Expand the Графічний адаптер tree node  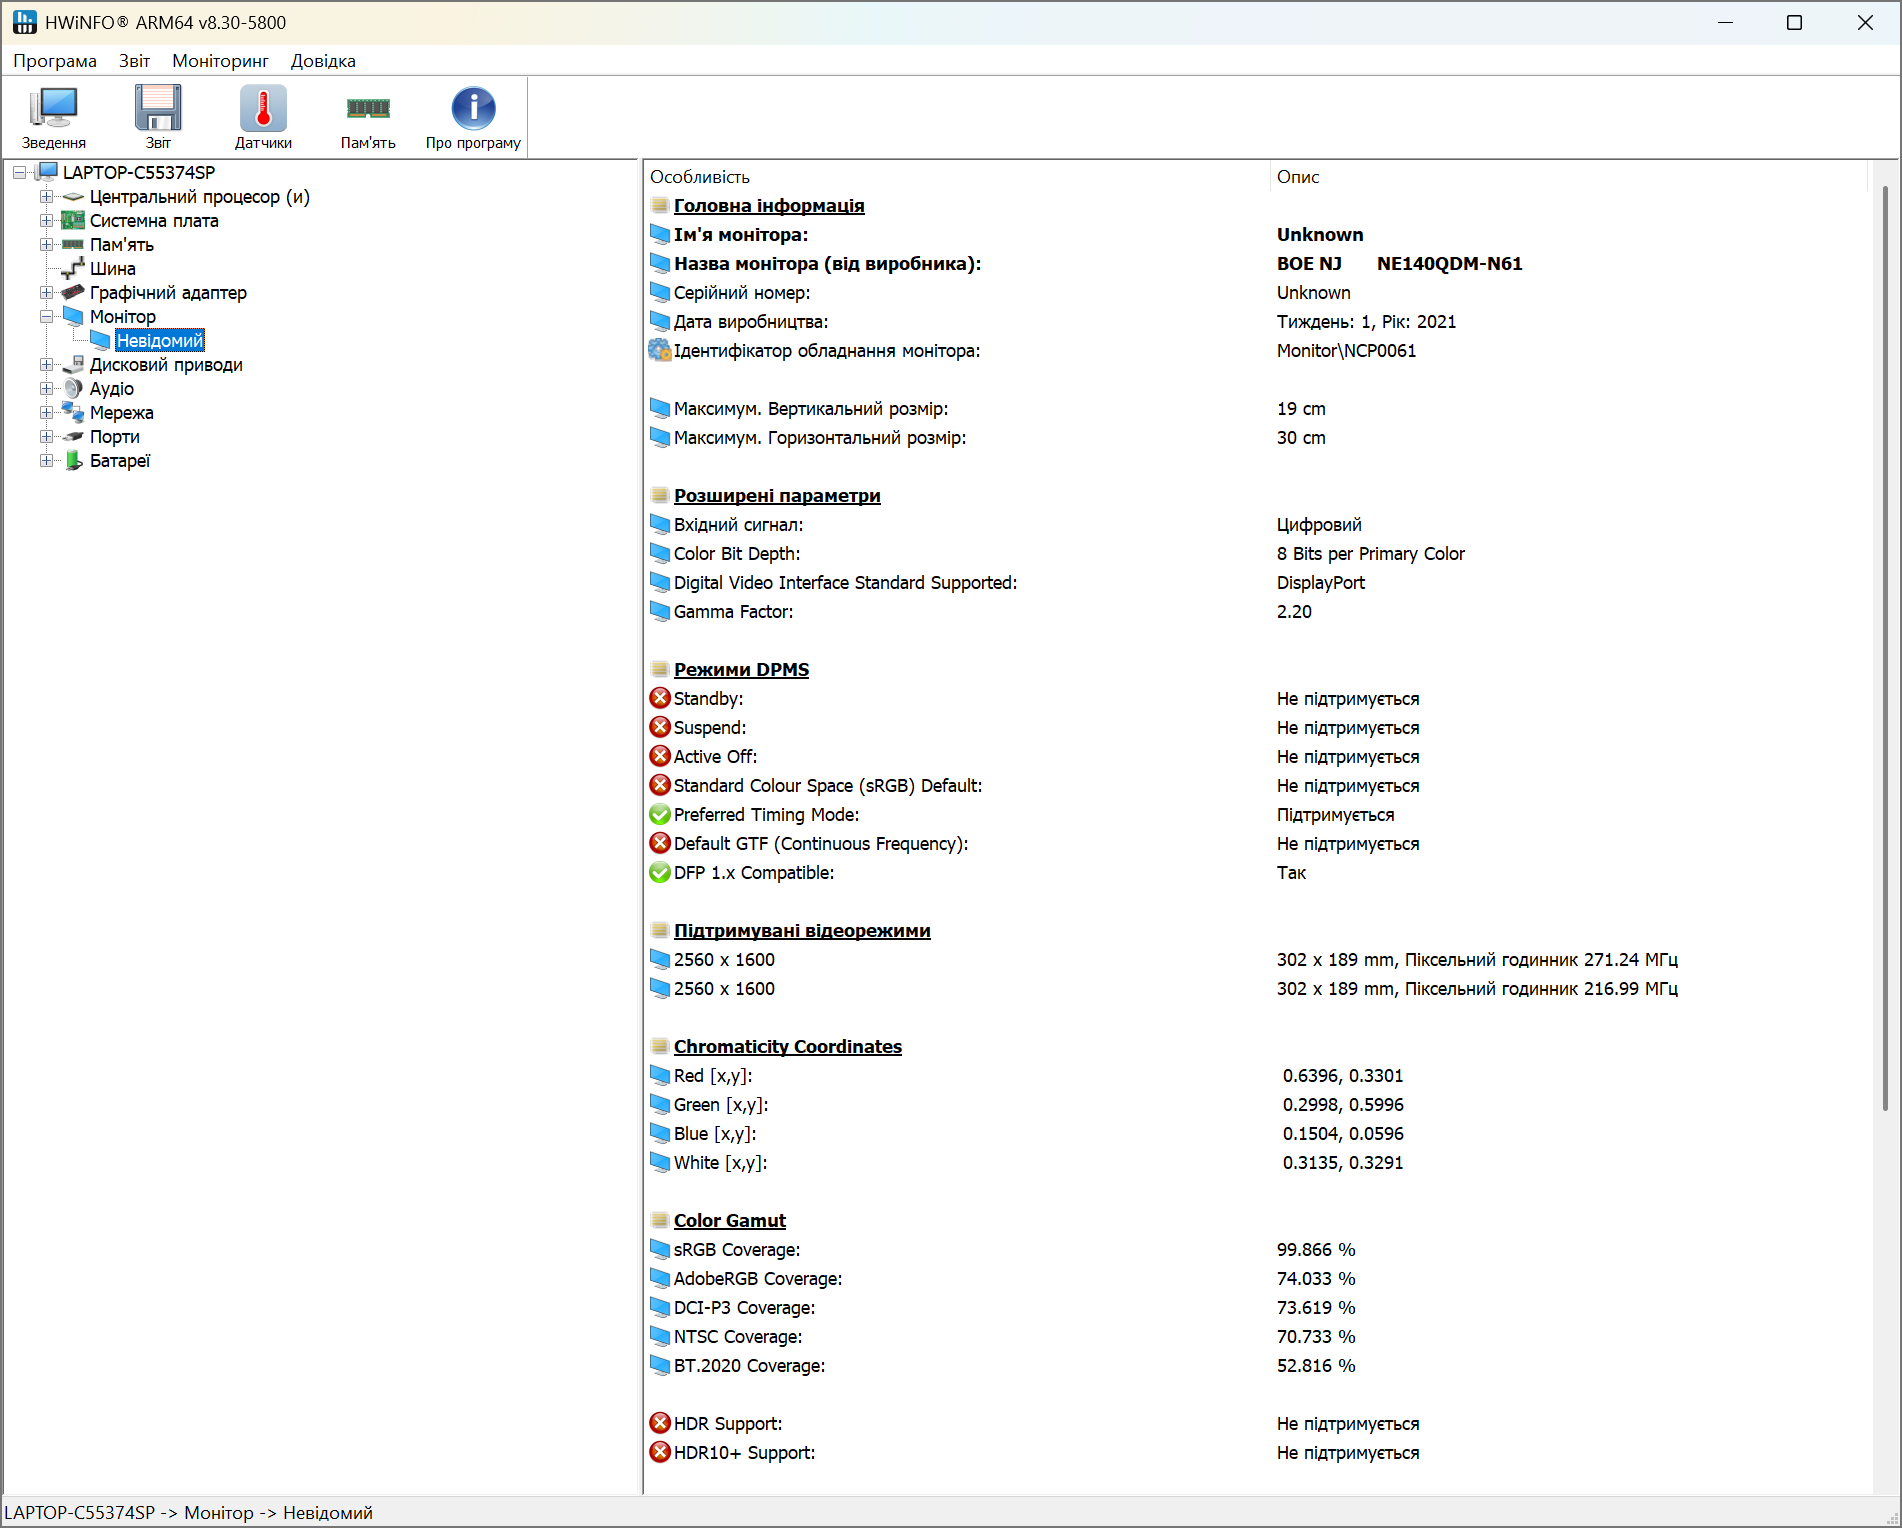46,293
